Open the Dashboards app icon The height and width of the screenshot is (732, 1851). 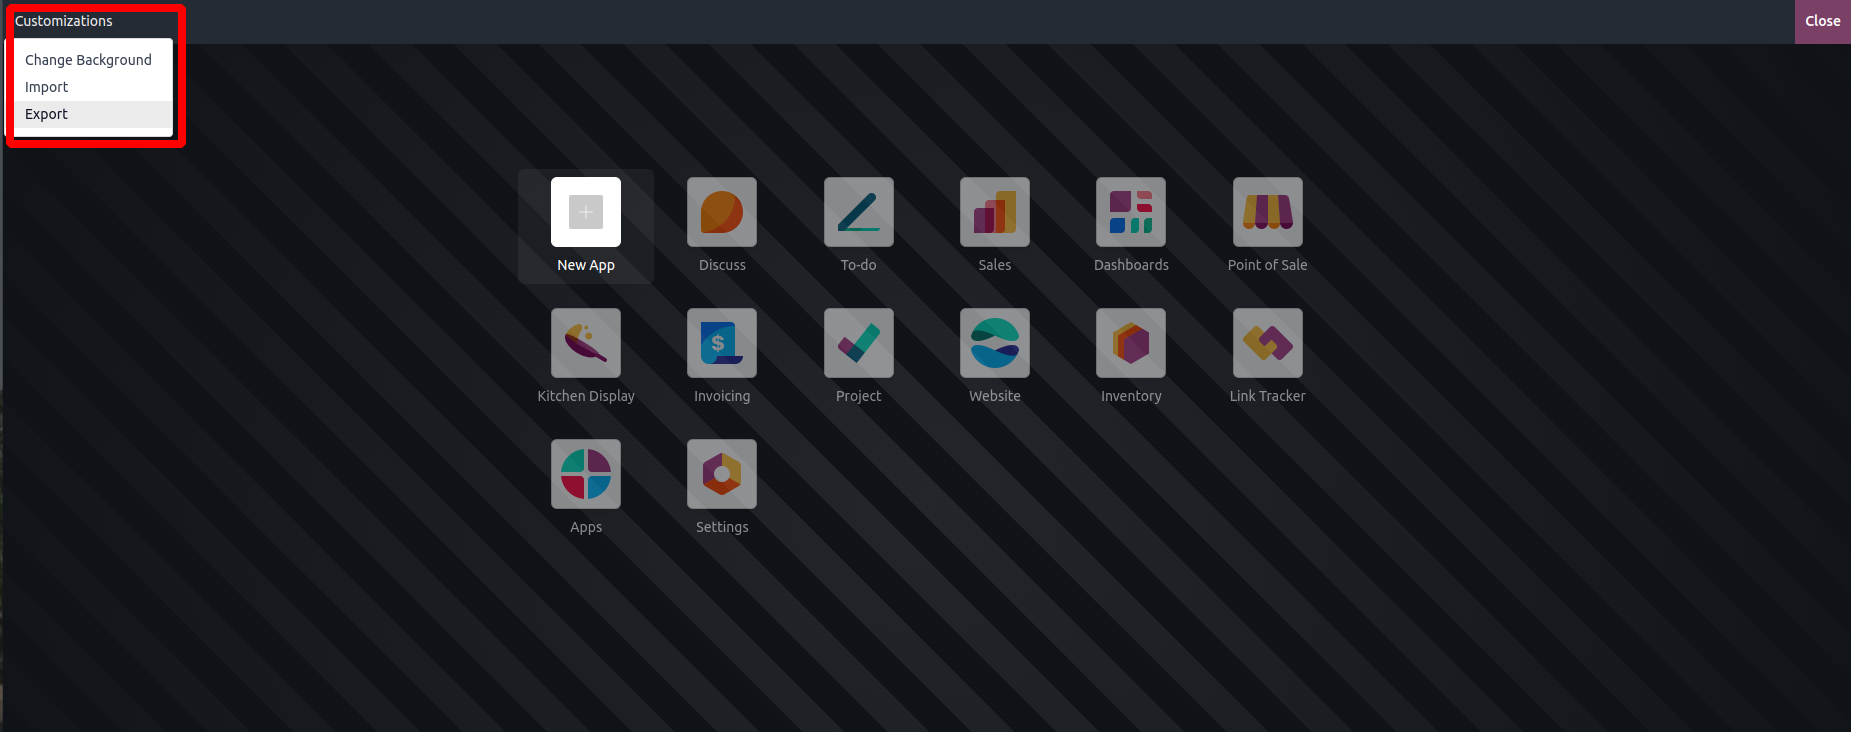(1131, 212)
